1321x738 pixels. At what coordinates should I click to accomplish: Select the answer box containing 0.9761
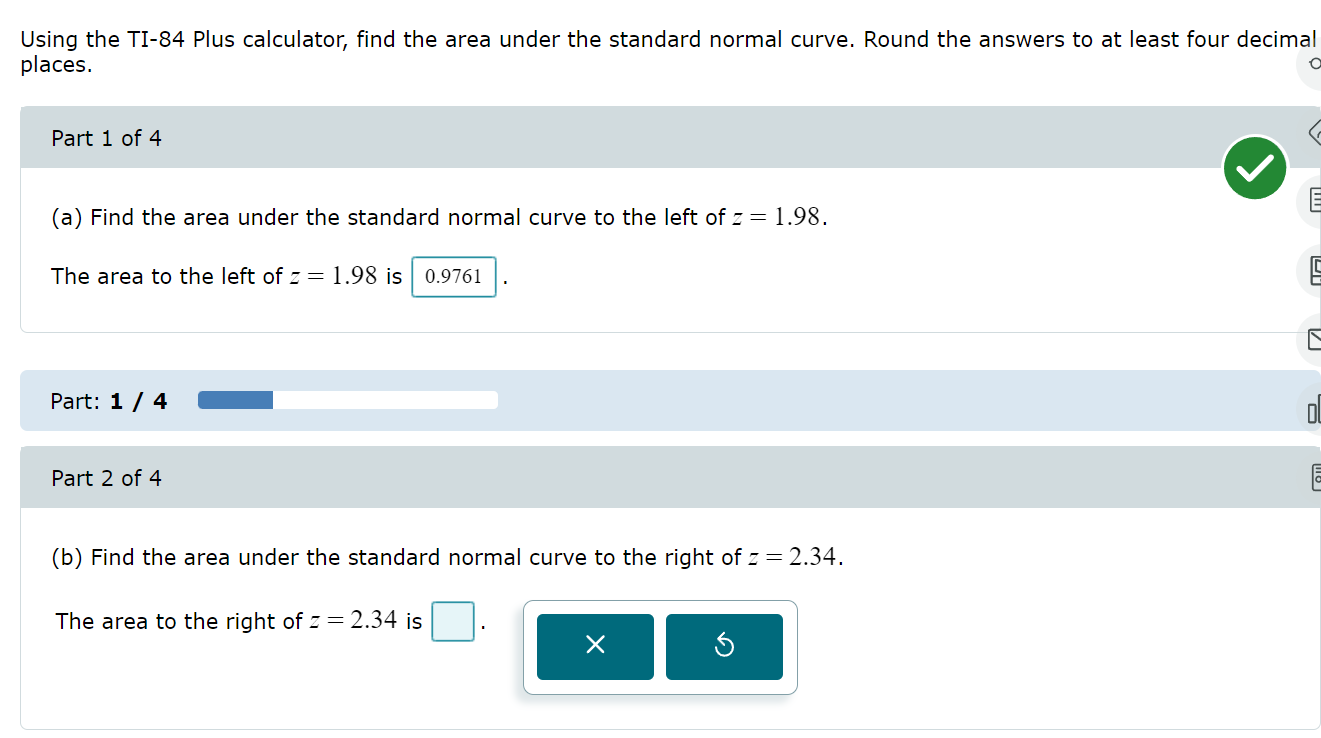pos(454,276)
